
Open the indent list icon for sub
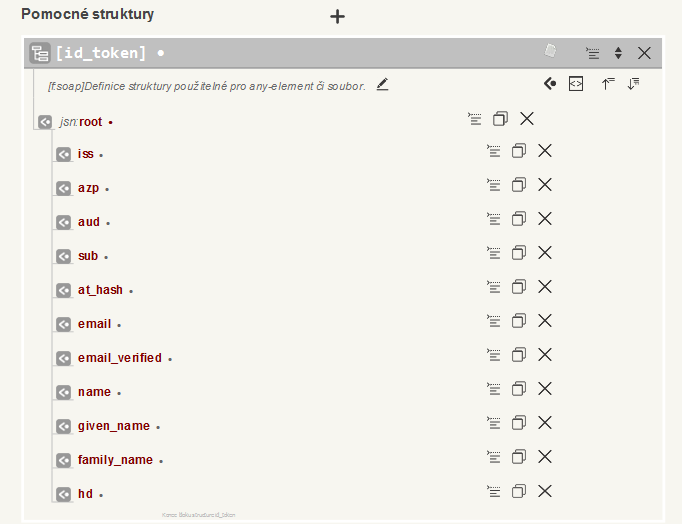tap(493, 253)
